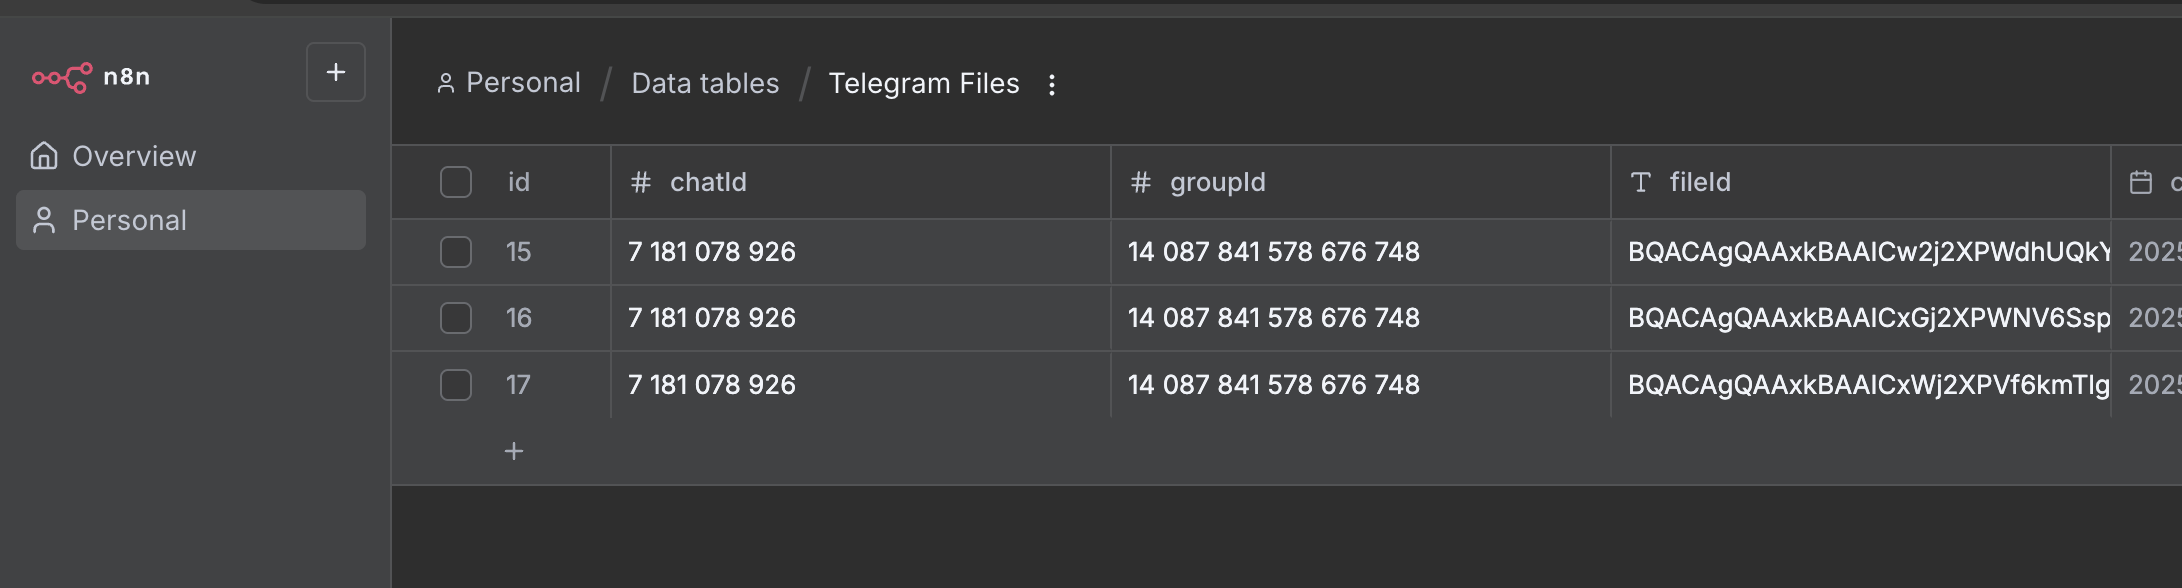This screenshot has height=588, width=2182.
Task: Tick the checkbox for row 16
Action: [x=456, y=318]
